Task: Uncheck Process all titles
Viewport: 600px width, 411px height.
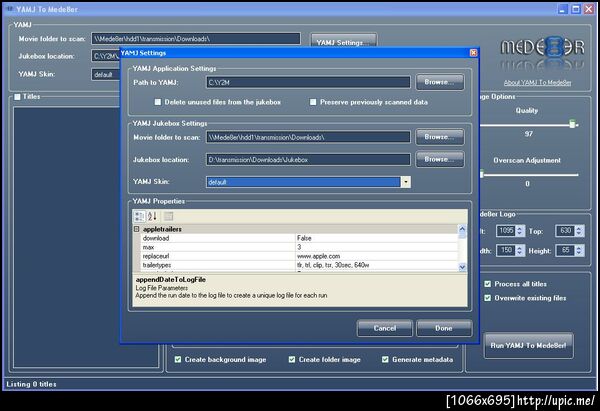Action: (x=488, y=284)
